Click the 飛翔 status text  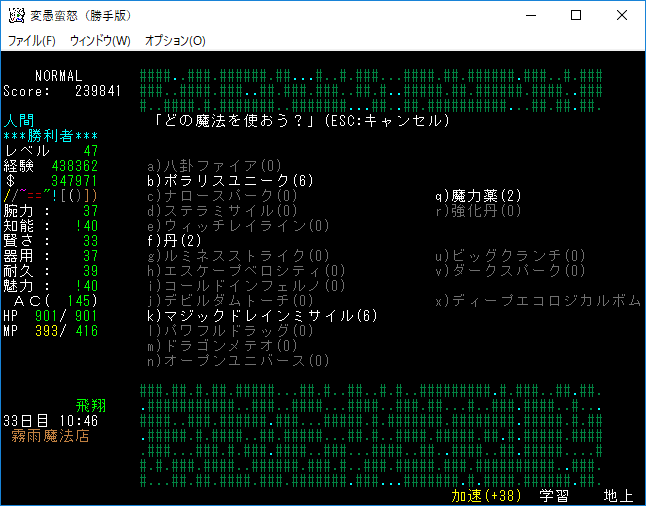tap(90, 406)
